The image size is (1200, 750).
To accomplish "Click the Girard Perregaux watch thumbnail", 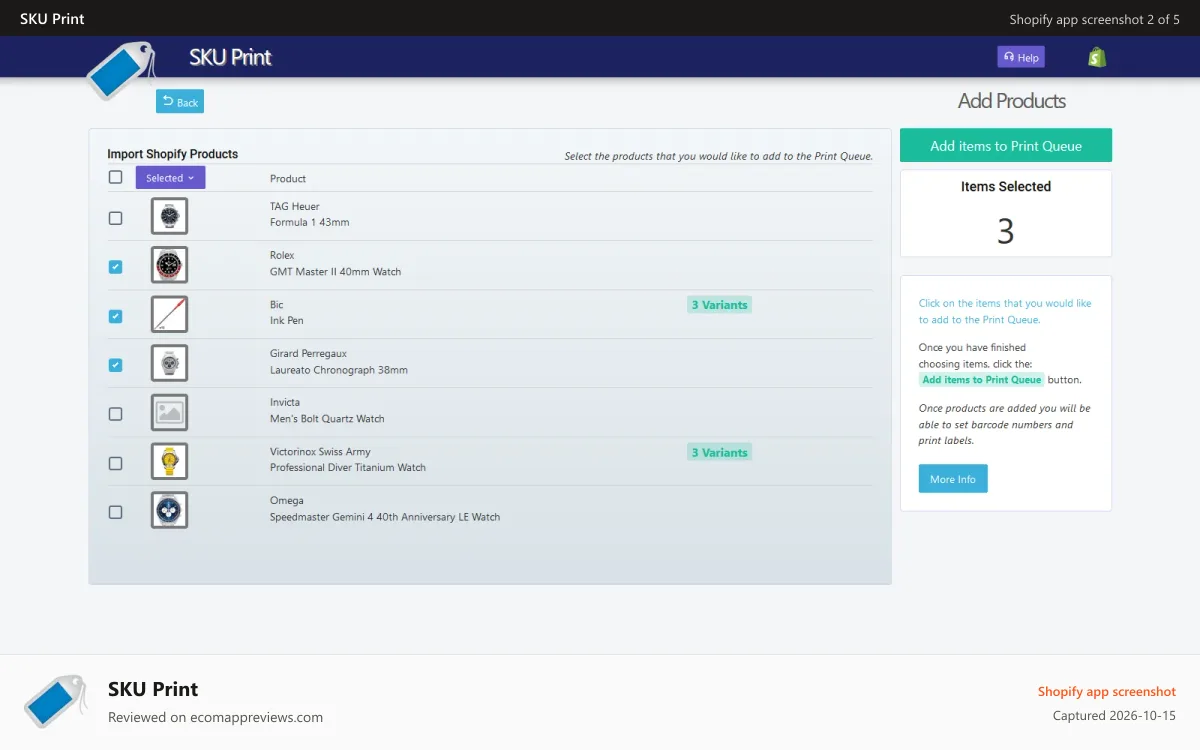I will [x=169, y=363].
